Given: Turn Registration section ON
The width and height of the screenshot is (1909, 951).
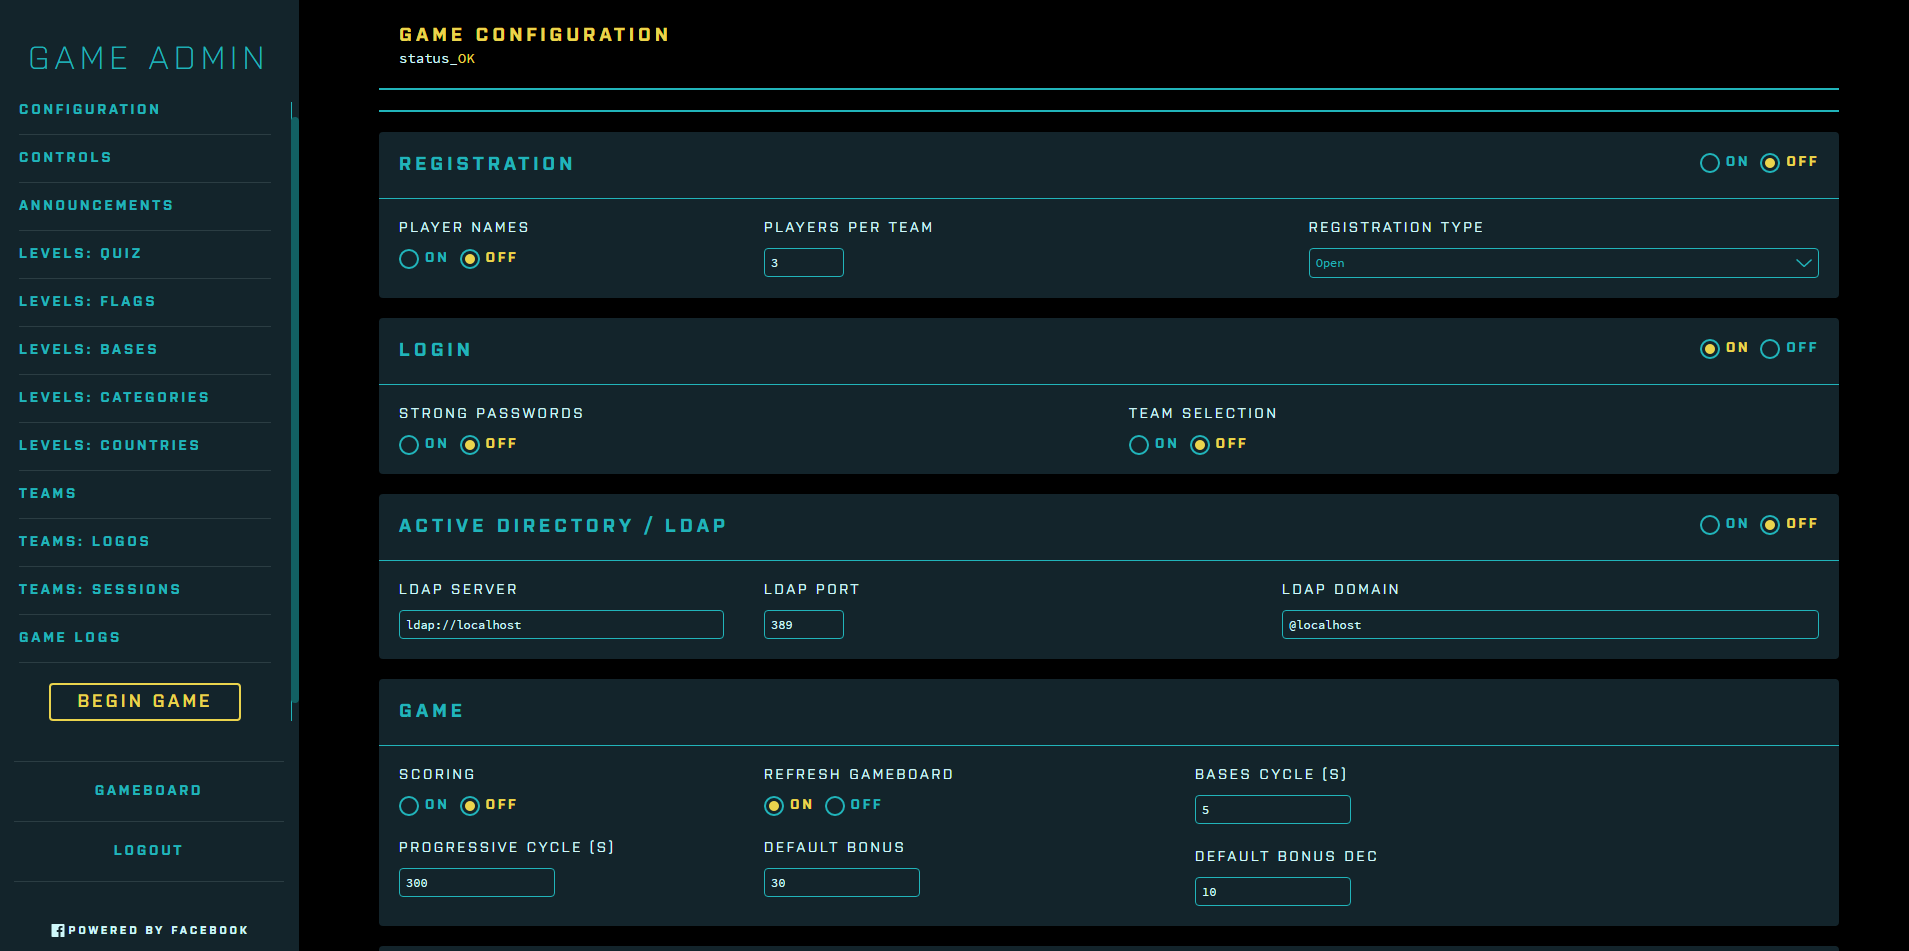Looking at the screenshot, I should pyautogui.click(x=1710, y=163).
